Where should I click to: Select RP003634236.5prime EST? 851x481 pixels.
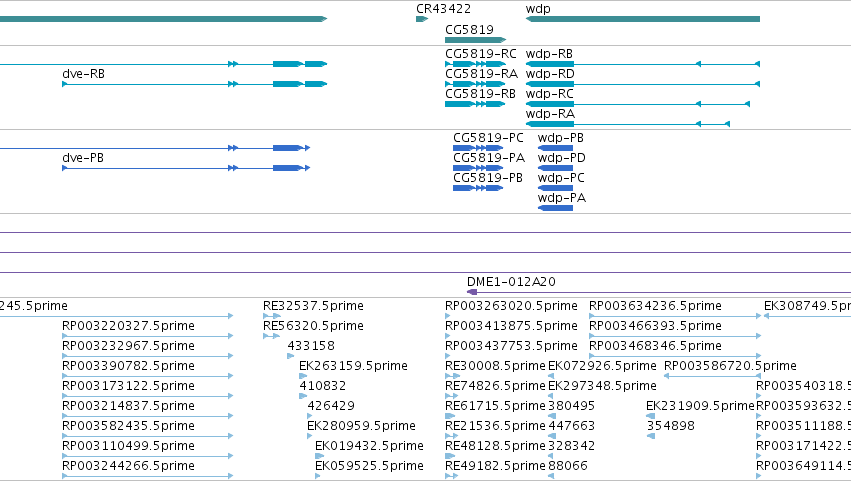(x=656, y=306)
